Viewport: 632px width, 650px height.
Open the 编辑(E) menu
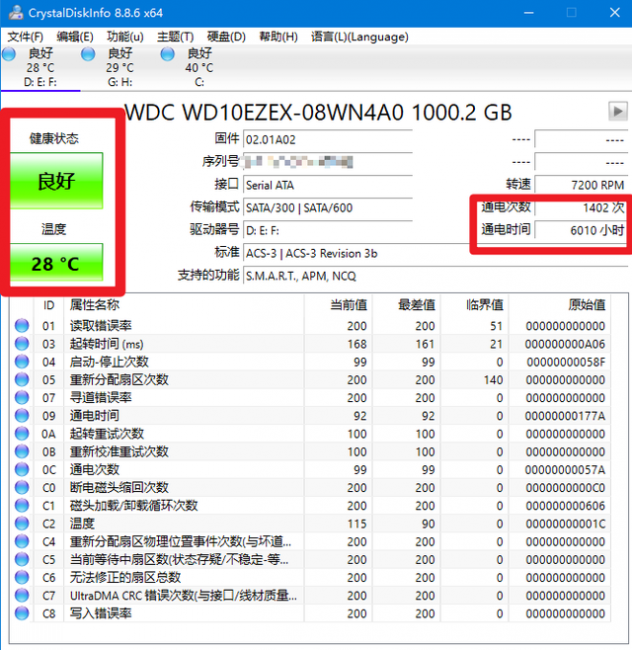(75, 37)
